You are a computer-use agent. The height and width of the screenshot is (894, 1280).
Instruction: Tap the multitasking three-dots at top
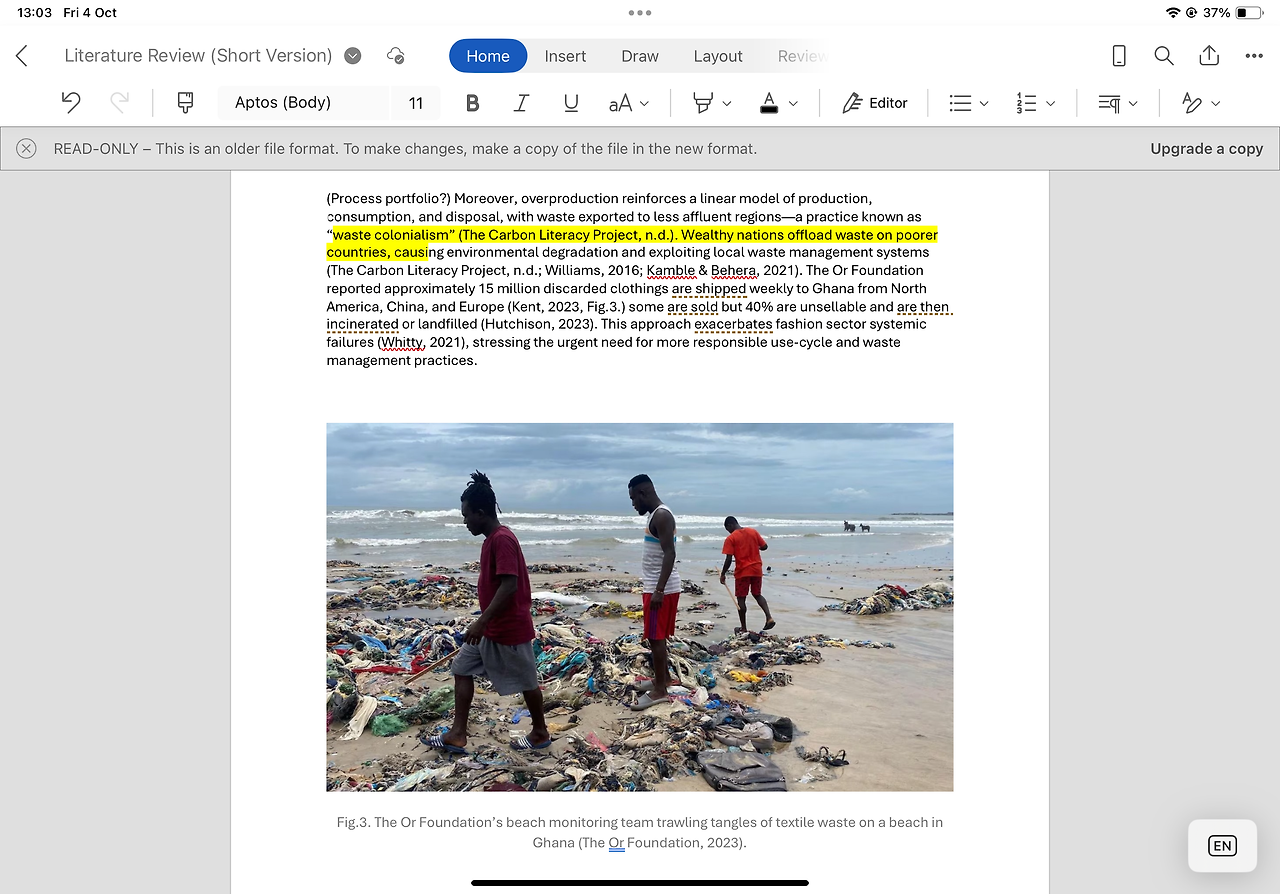click(640, 13)
